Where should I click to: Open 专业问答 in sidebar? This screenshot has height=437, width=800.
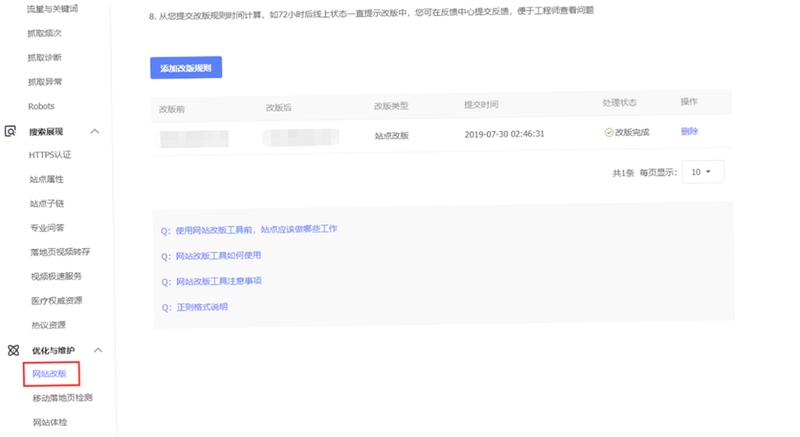[x=47, y=228]
